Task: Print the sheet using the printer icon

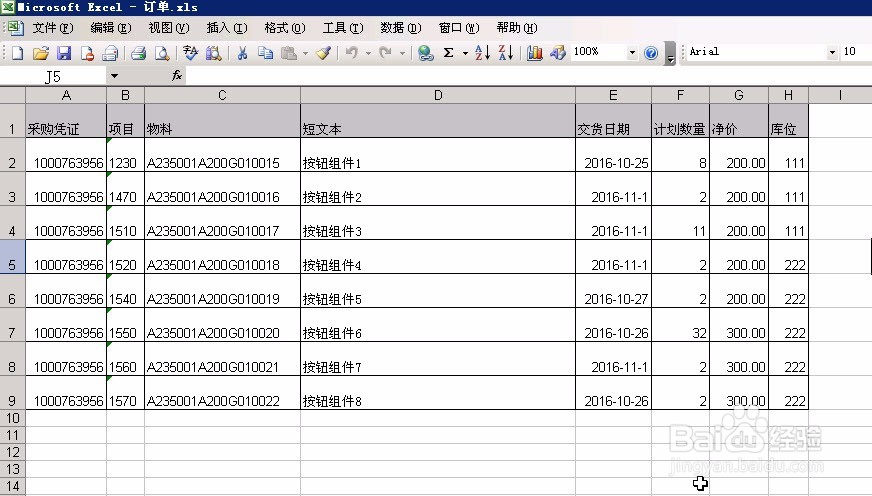Action: tap(138, 53)
